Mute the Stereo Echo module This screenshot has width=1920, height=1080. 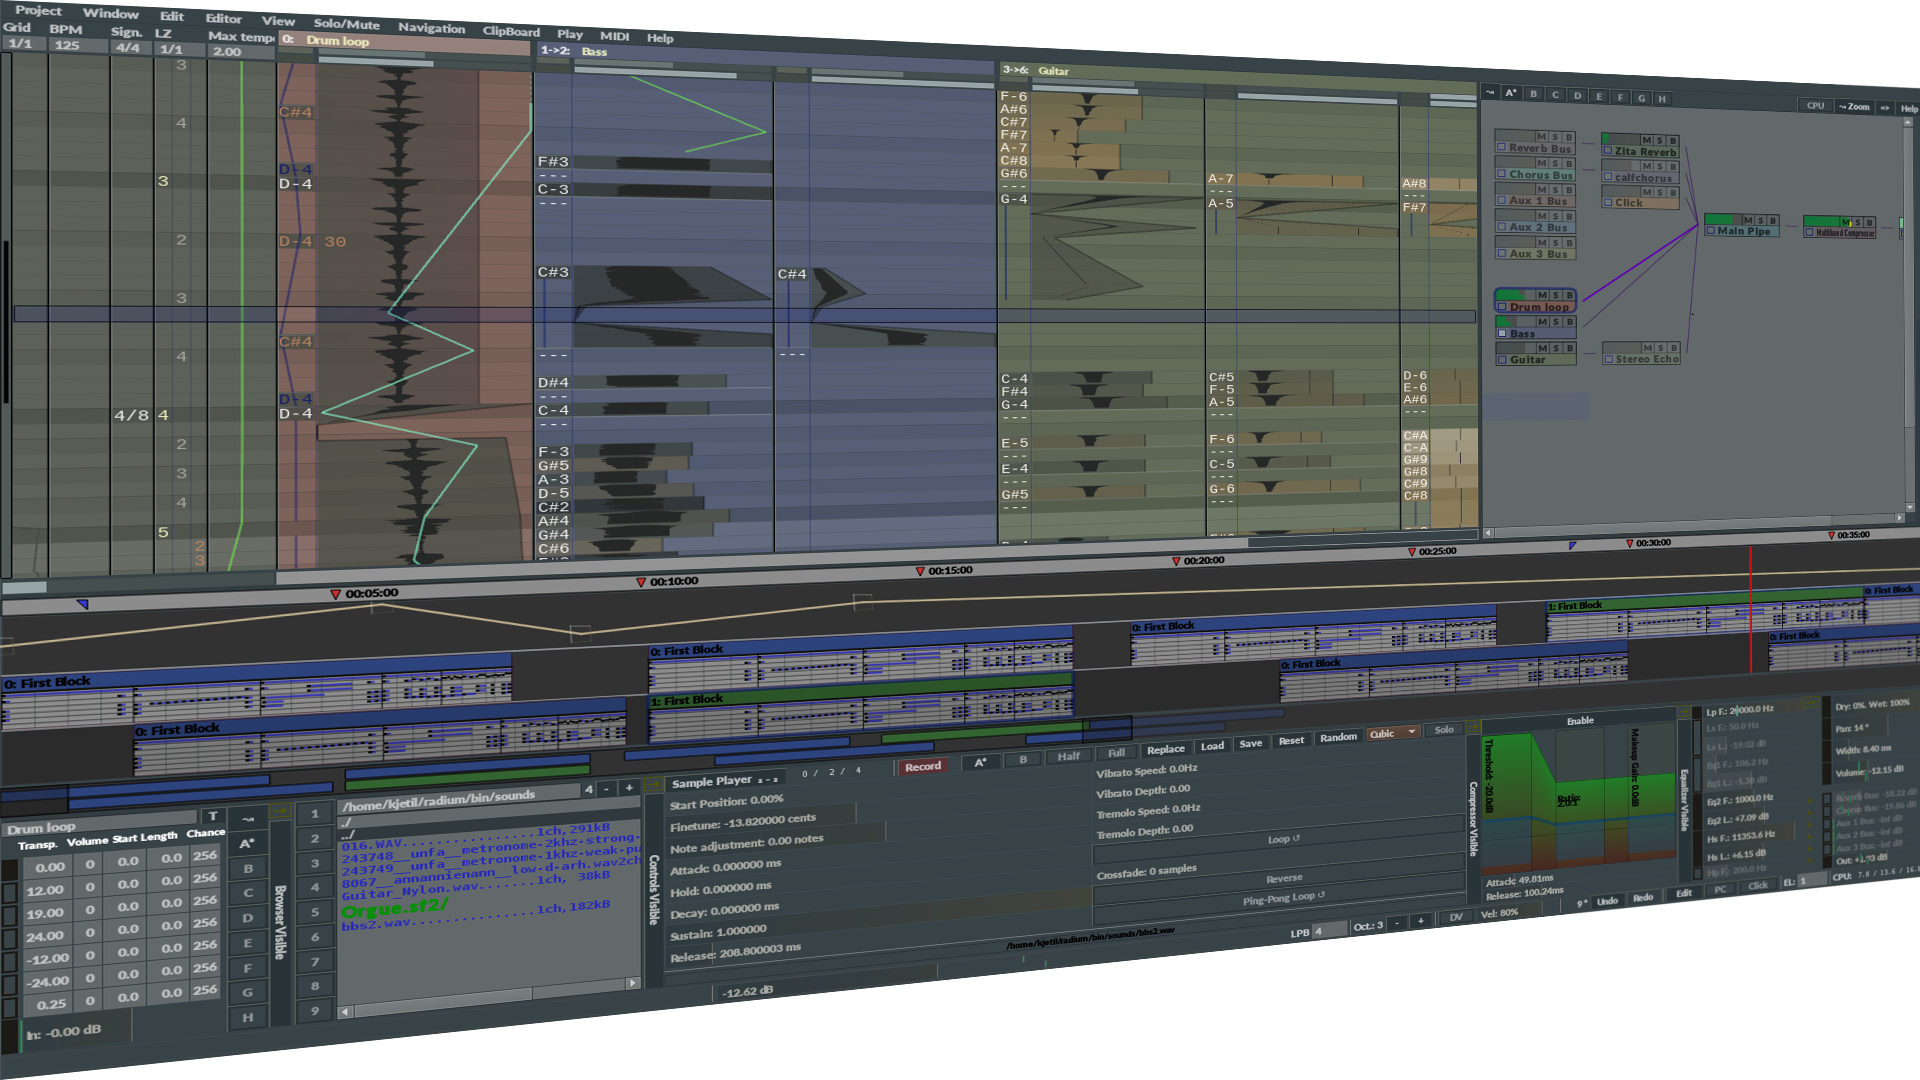click(x=1646, y=348)
